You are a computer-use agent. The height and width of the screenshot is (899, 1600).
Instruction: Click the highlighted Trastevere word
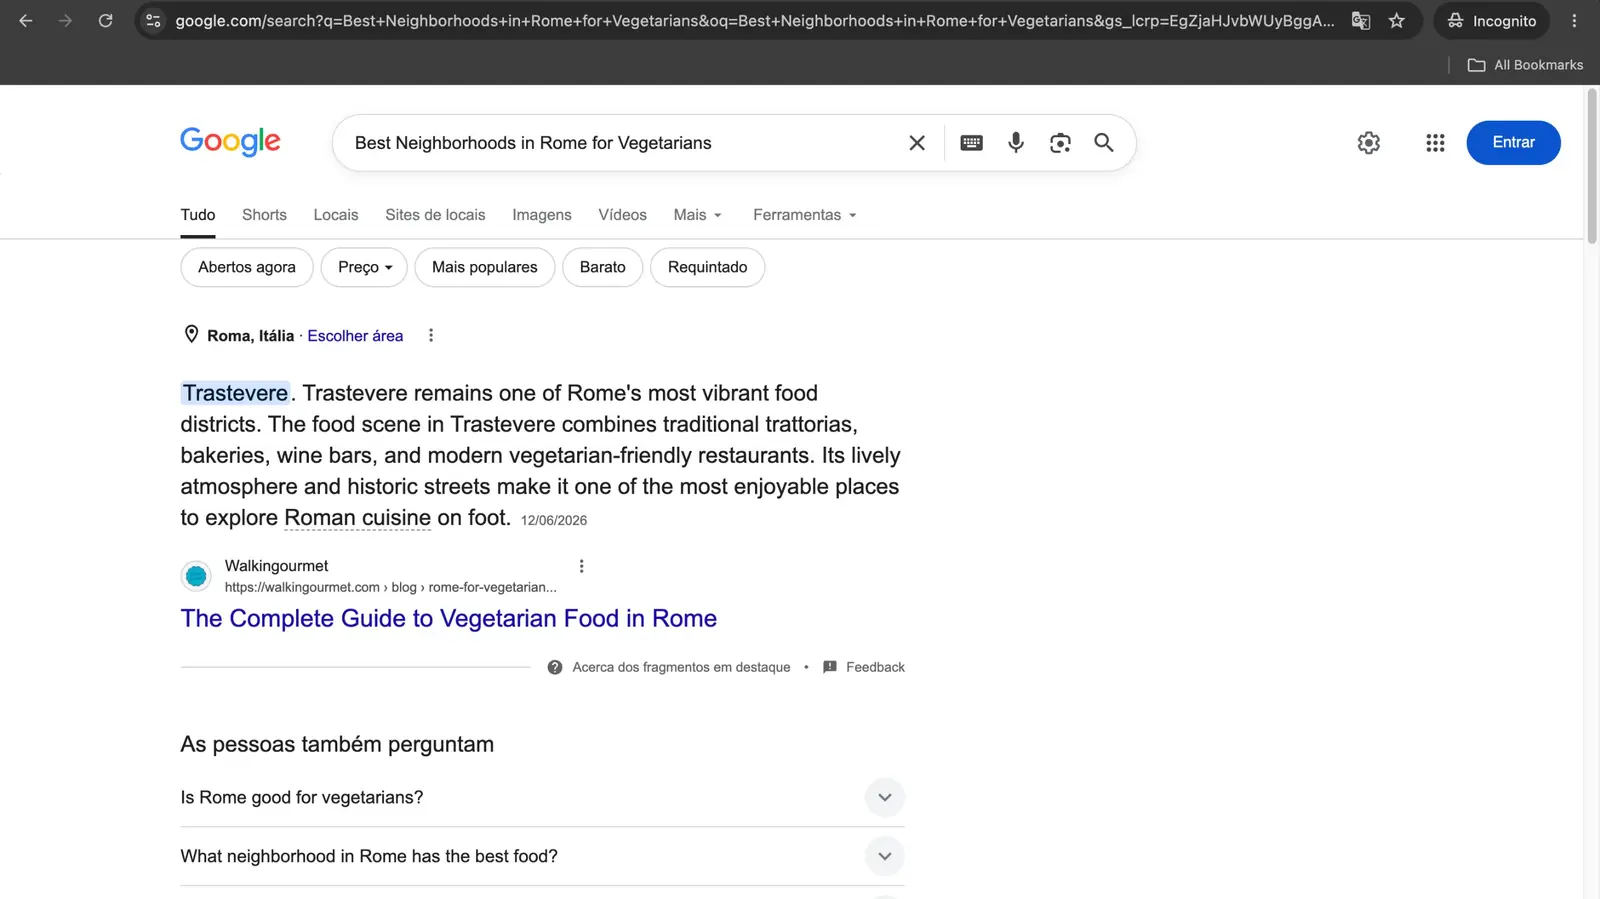(235, 393)
